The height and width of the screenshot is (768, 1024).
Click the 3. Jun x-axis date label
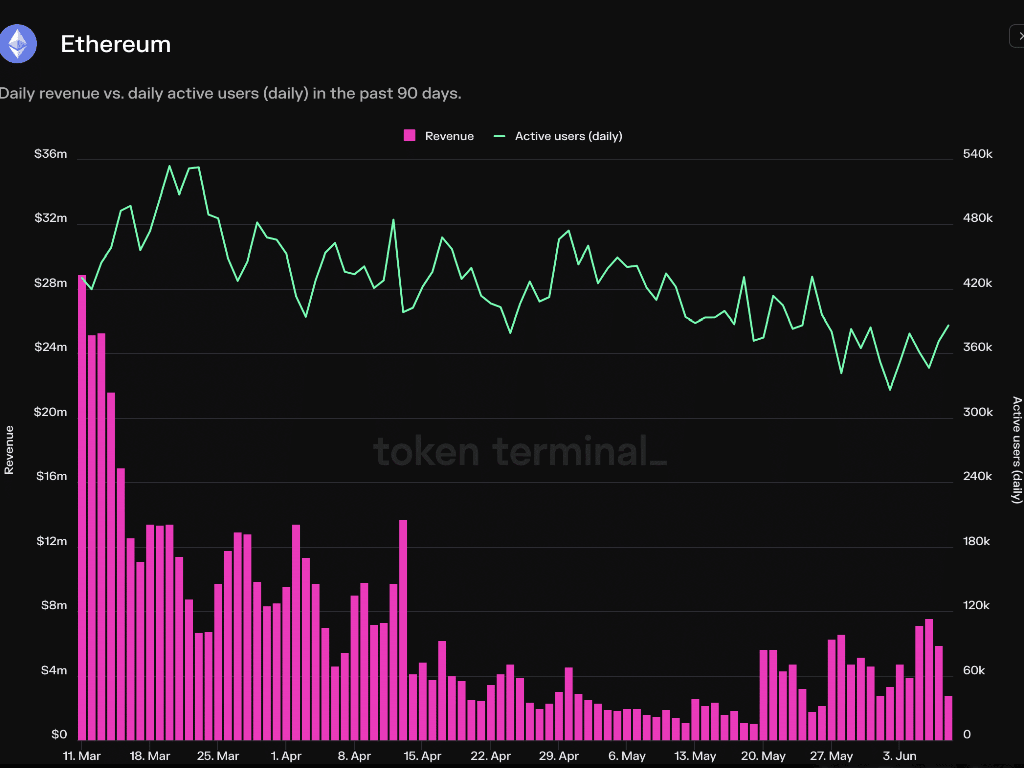pyautogui.click(x=901, y=756)
